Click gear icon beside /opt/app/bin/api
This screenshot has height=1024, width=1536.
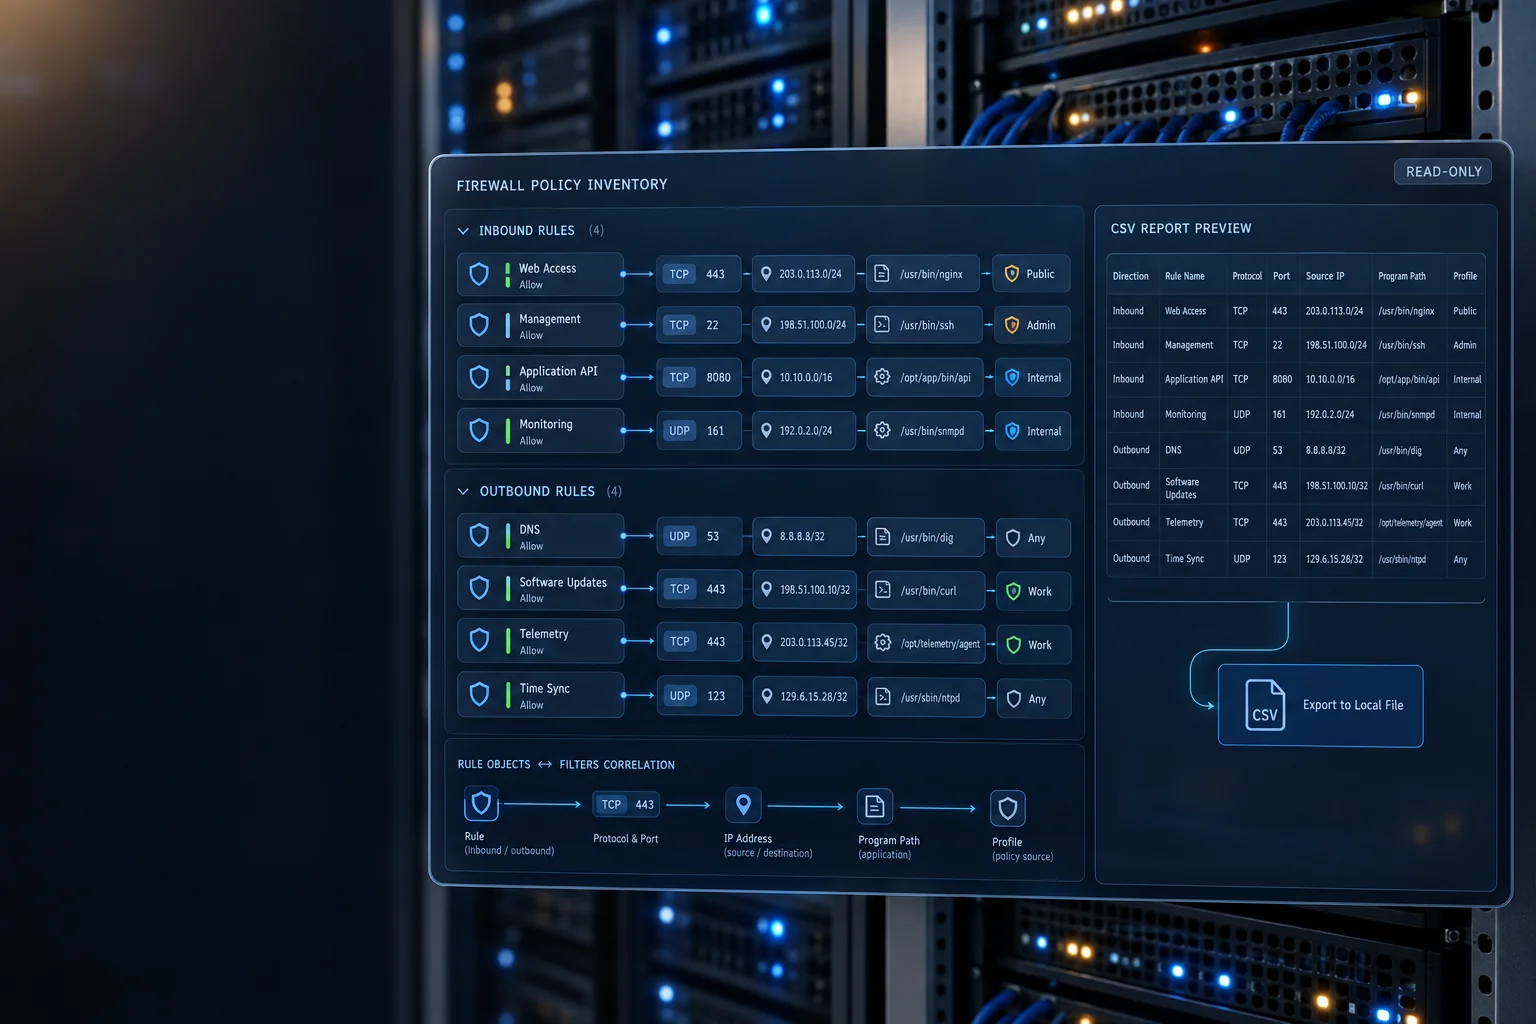pyautogui.click(x=882, y=377)
